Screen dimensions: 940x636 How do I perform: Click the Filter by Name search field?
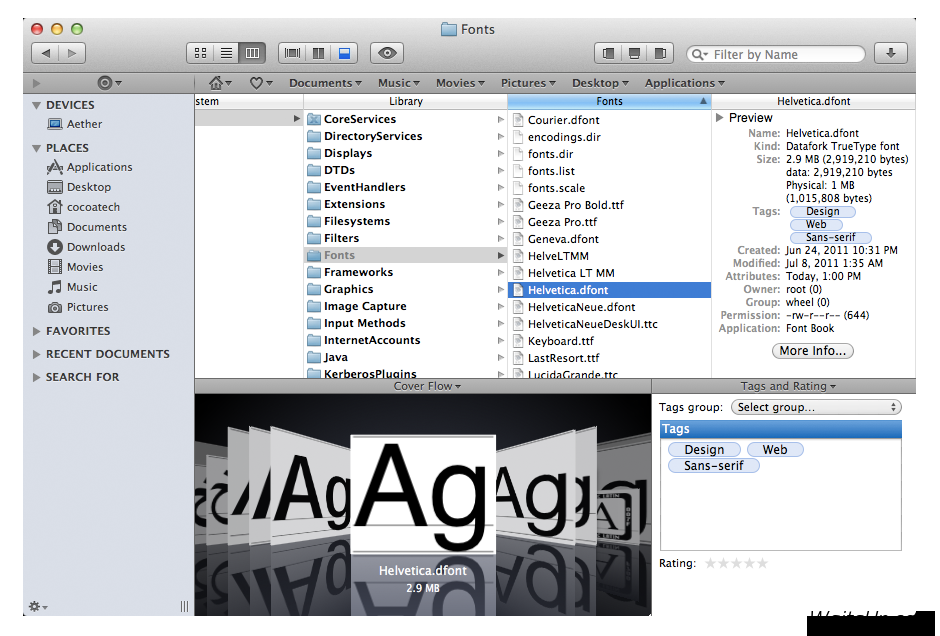pos(785,54)
